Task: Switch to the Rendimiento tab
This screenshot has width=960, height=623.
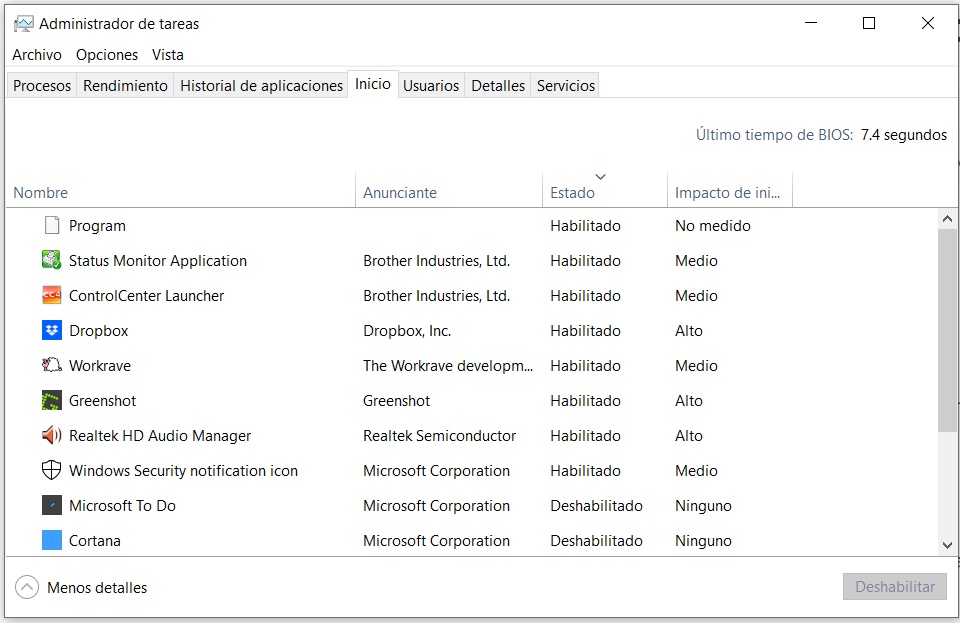Action: click(x=125, y=86)
